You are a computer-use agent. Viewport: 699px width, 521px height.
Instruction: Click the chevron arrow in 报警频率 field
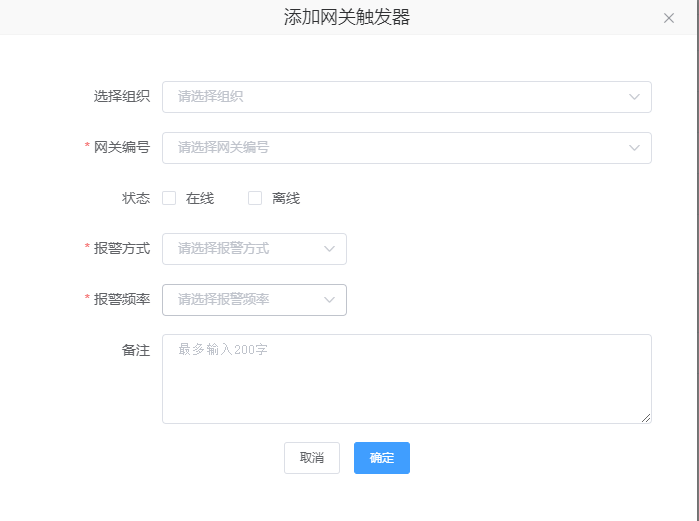click(x=329, y=300)
